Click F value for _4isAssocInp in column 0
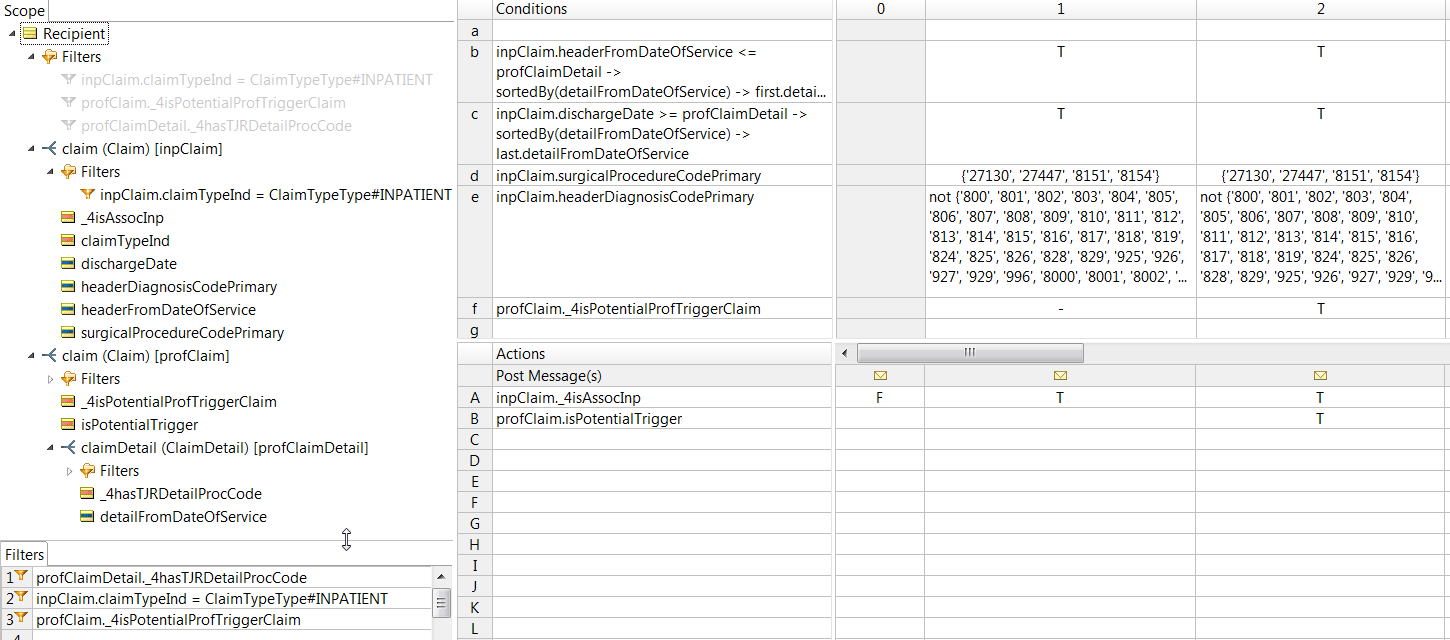This screenshot has width=1450, height=640. pos(880,398)
